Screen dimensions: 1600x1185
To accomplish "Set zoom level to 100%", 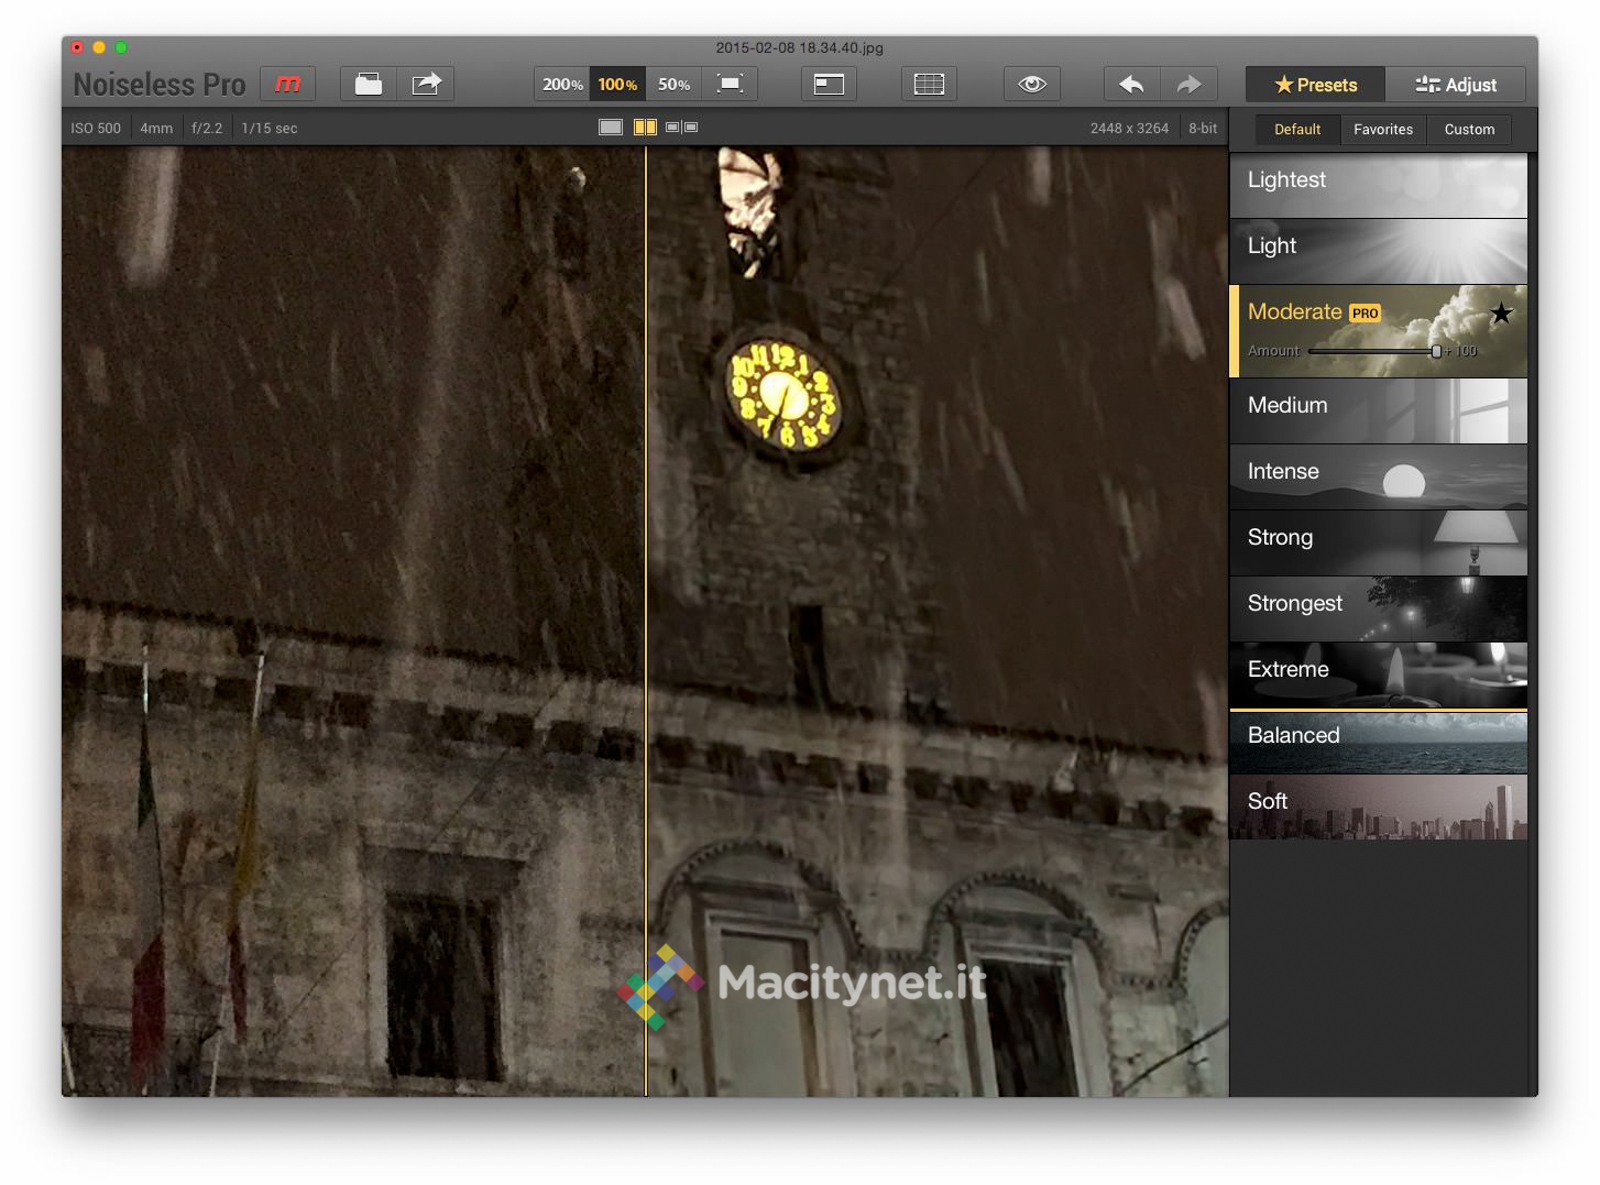I will tap(617, 84).
